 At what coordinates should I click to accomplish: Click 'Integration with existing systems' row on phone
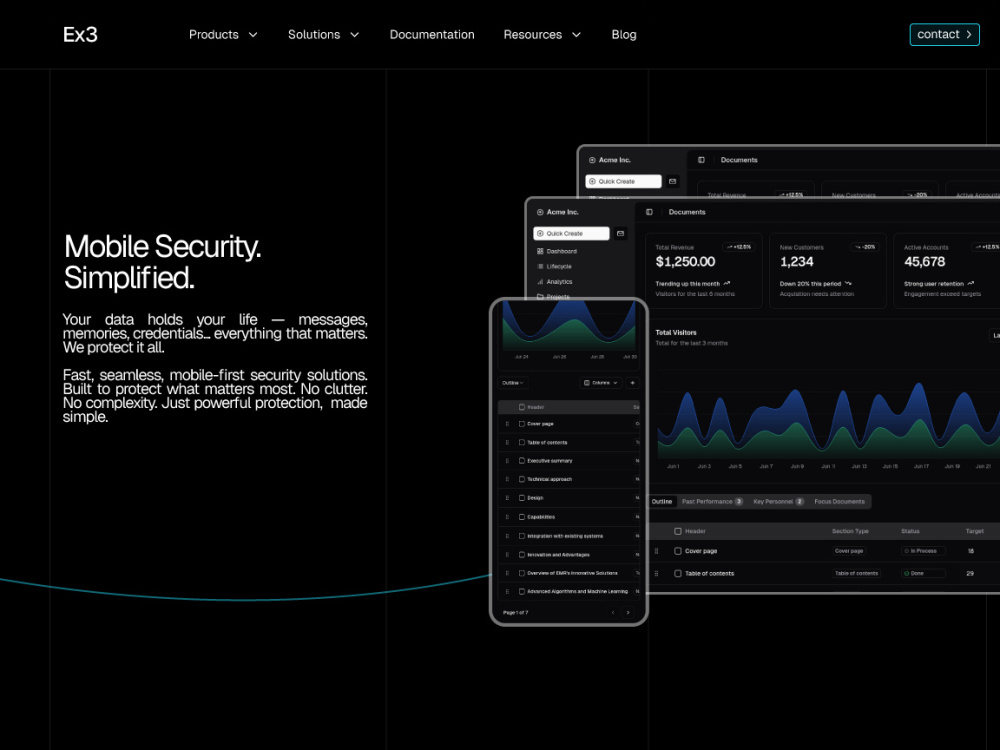569,536
